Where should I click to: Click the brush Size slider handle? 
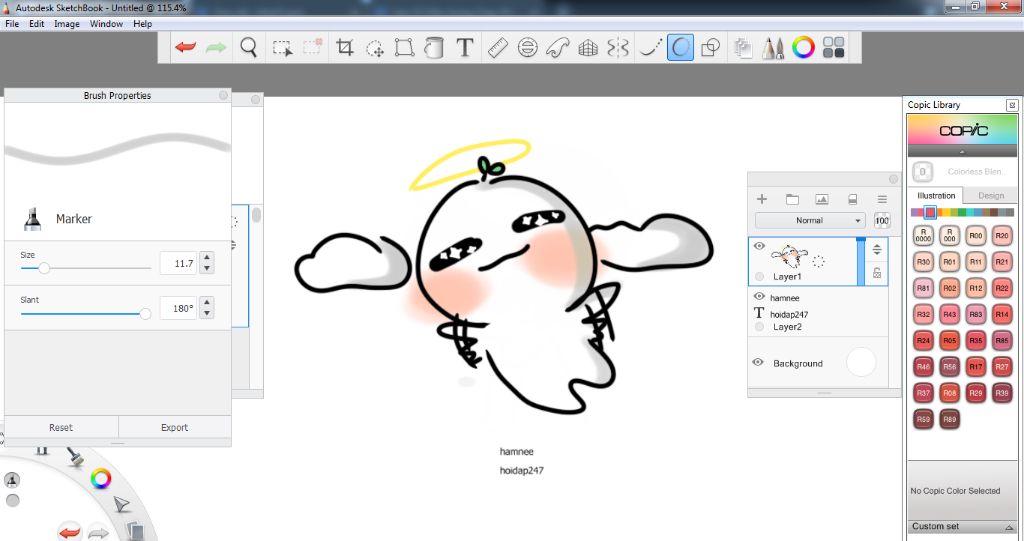pos(44,268)
